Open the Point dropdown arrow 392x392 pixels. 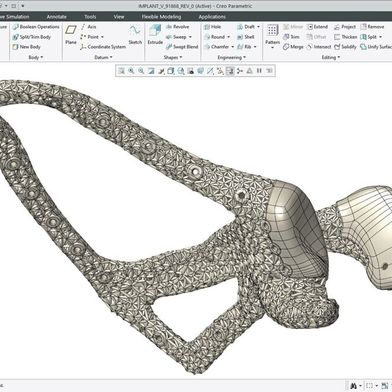point(102,37)
